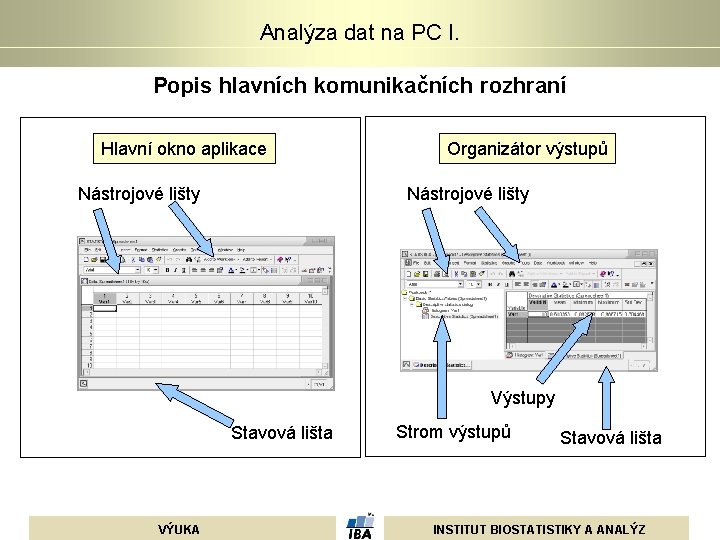The height and width of the screenshot is (540, 720).
Task: Open font size dropdown in main application window
Action: (x=155, y=270)
